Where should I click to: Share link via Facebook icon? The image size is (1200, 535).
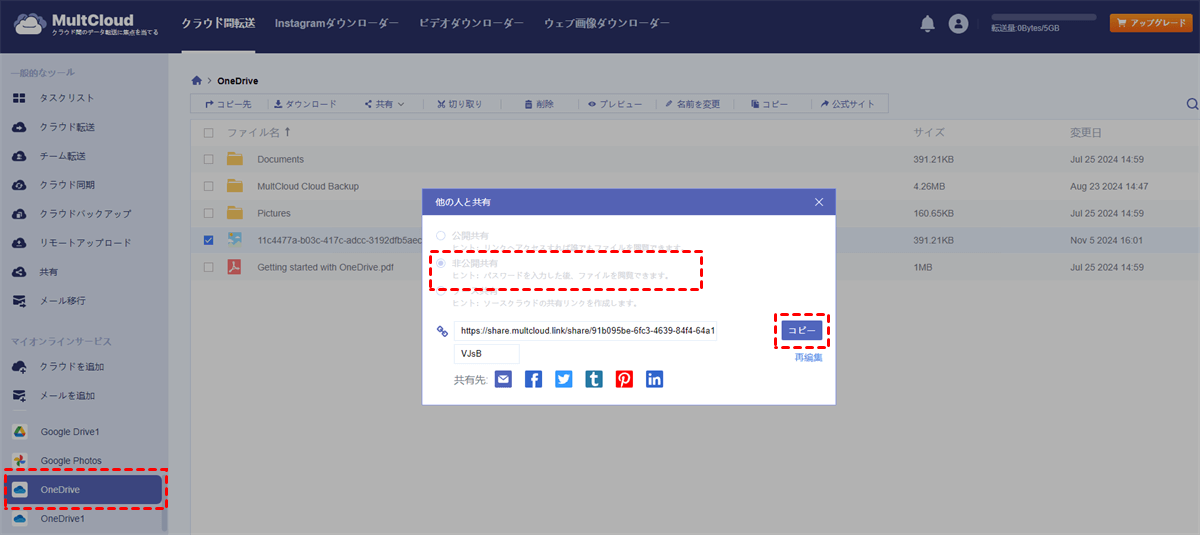(x=533, y=380)
